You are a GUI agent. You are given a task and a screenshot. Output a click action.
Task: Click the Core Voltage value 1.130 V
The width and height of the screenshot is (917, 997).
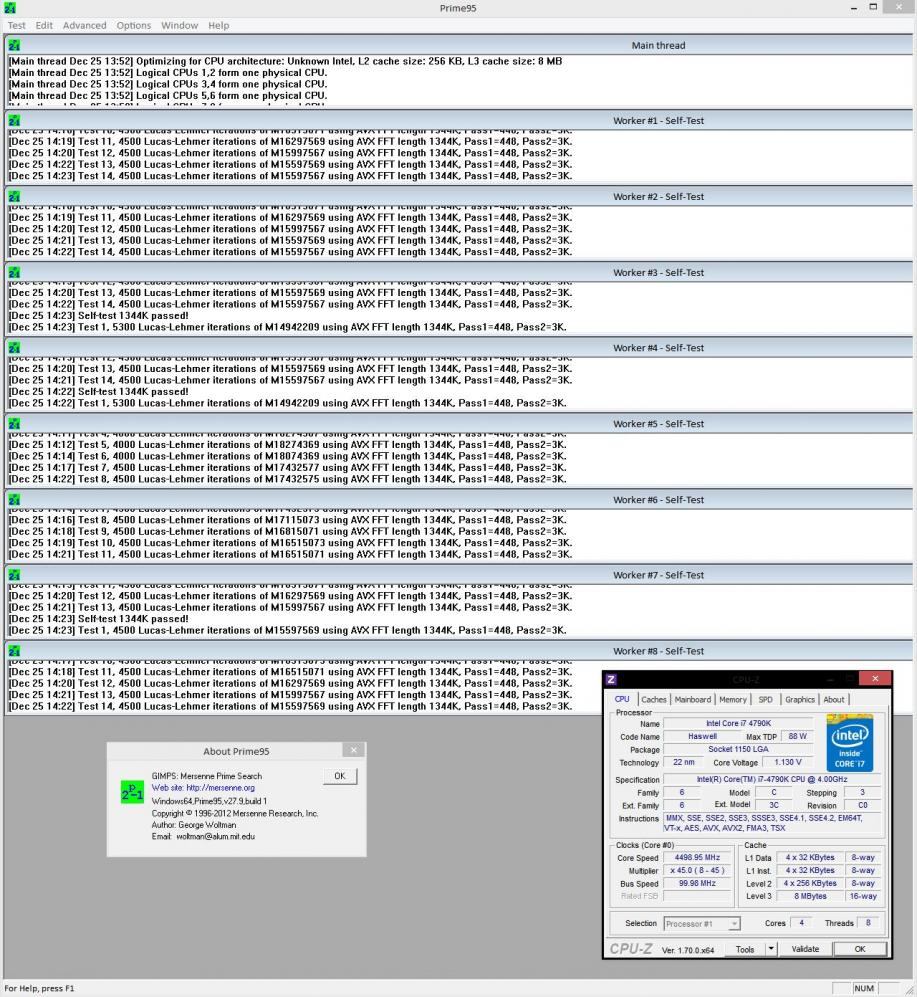[x=787, y=762]
